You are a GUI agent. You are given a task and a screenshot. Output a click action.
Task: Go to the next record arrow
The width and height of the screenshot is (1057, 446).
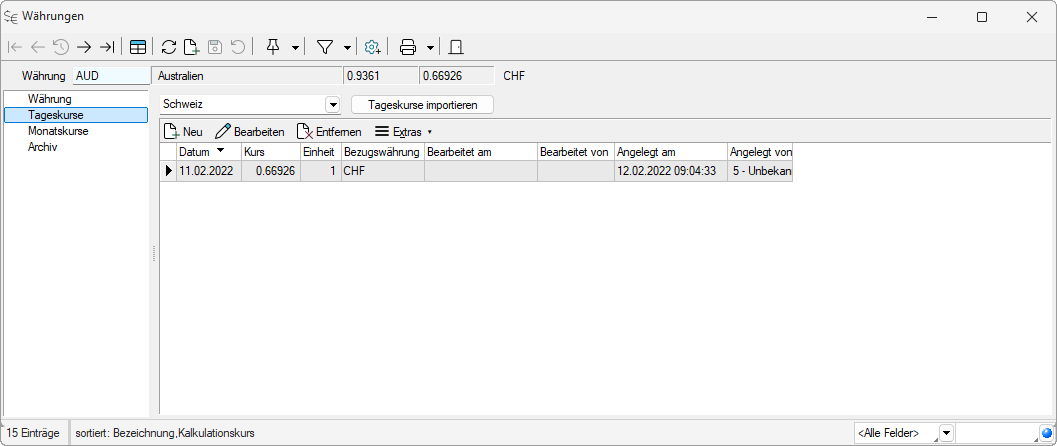(84, 47)
